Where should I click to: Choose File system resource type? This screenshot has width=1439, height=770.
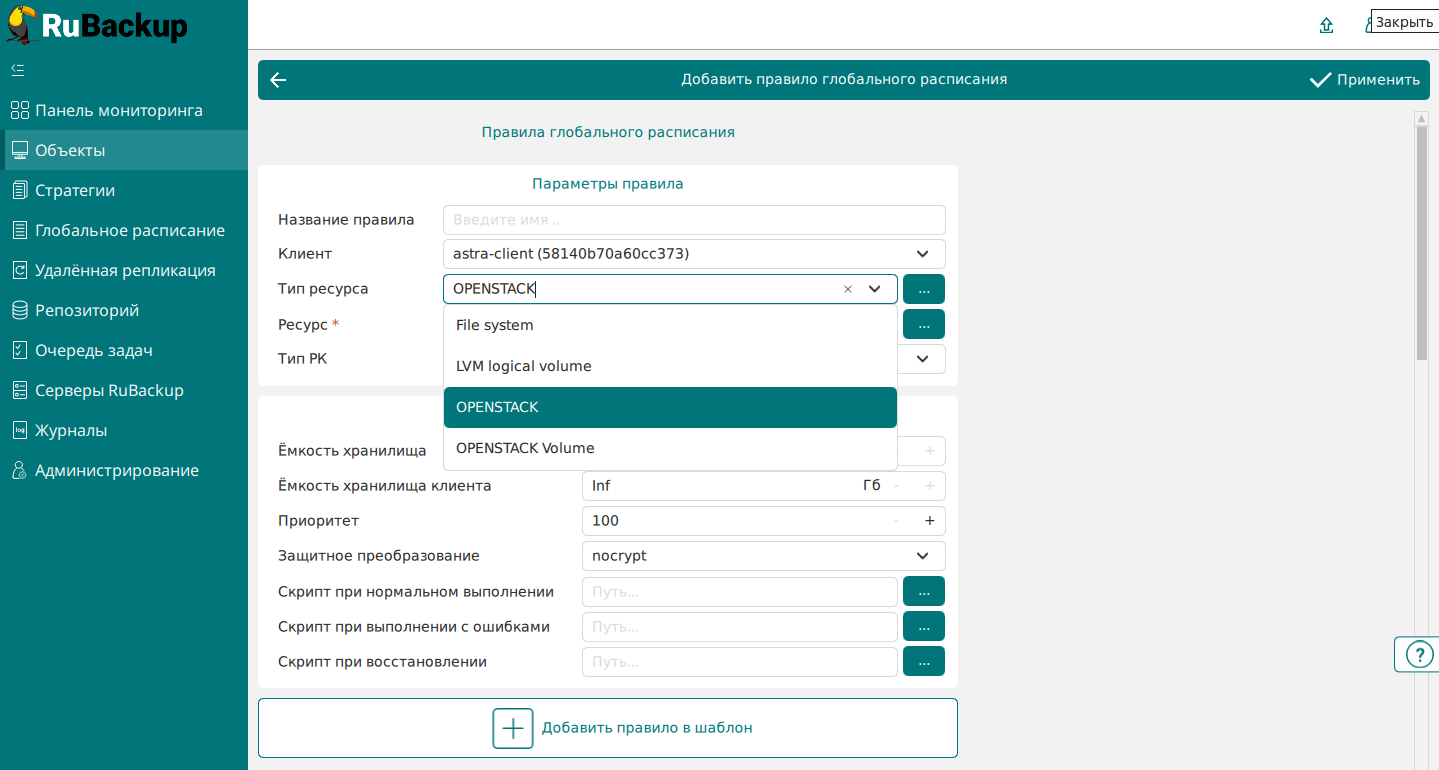pyautogui.click(x=670, y=325)
